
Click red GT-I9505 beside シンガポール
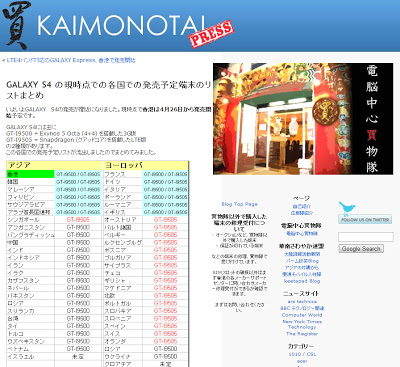pos(78,220)
